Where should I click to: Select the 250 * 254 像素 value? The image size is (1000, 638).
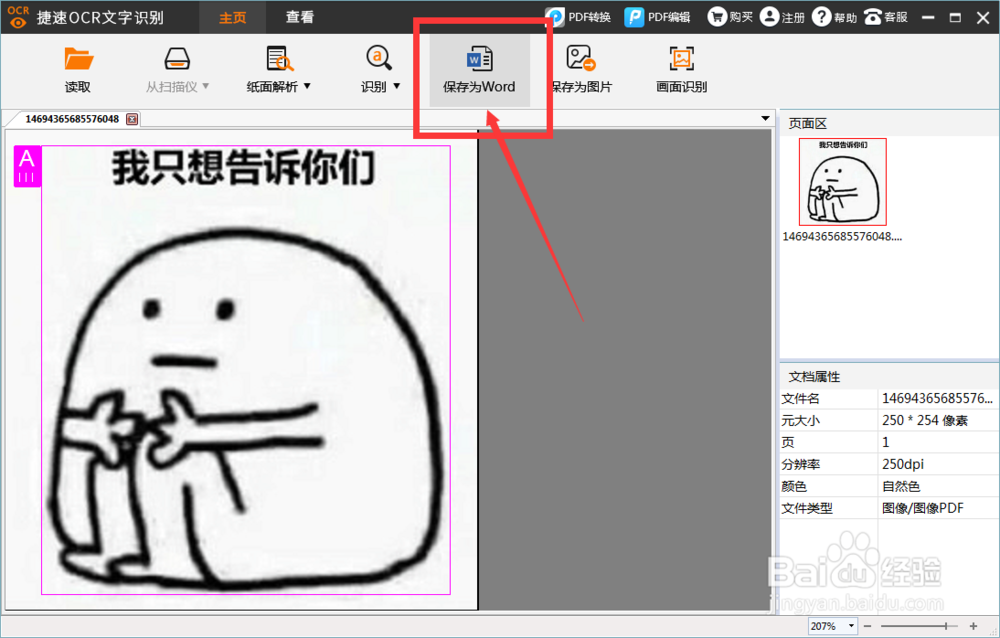(925, 420)
